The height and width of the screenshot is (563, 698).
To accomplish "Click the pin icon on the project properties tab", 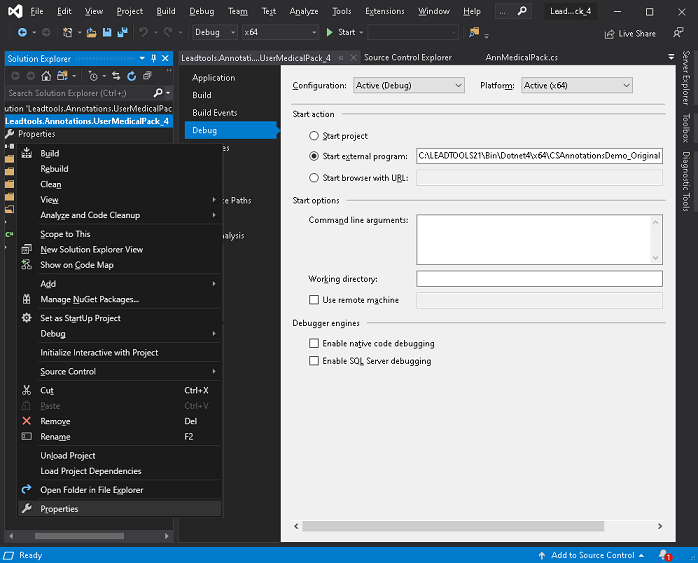I will click(341, 58).
